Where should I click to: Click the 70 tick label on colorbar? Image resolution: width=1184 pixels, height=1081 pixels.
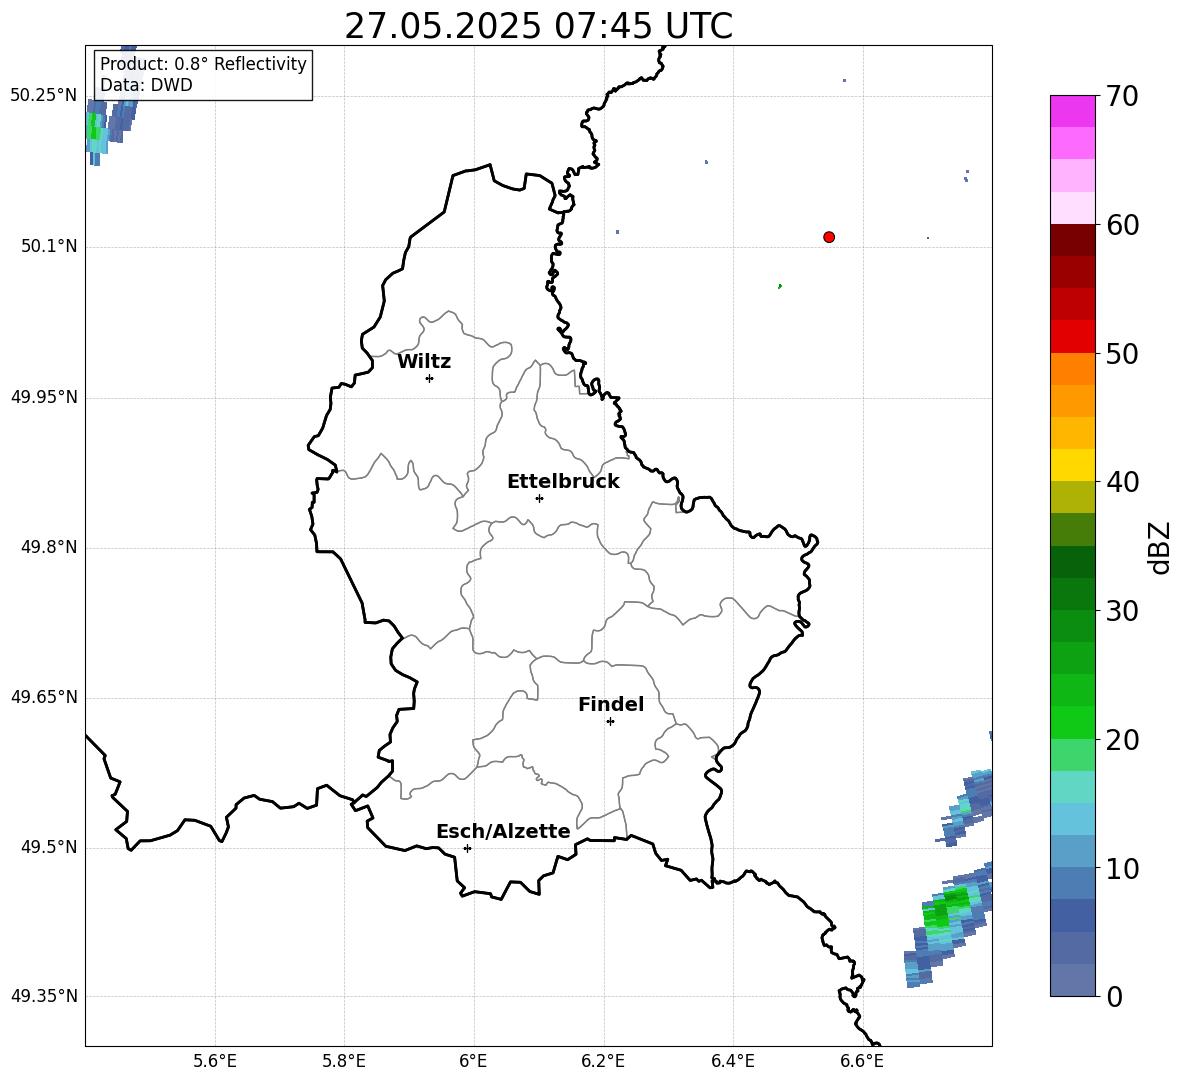pyautogui.click(x=1122, y=96)
